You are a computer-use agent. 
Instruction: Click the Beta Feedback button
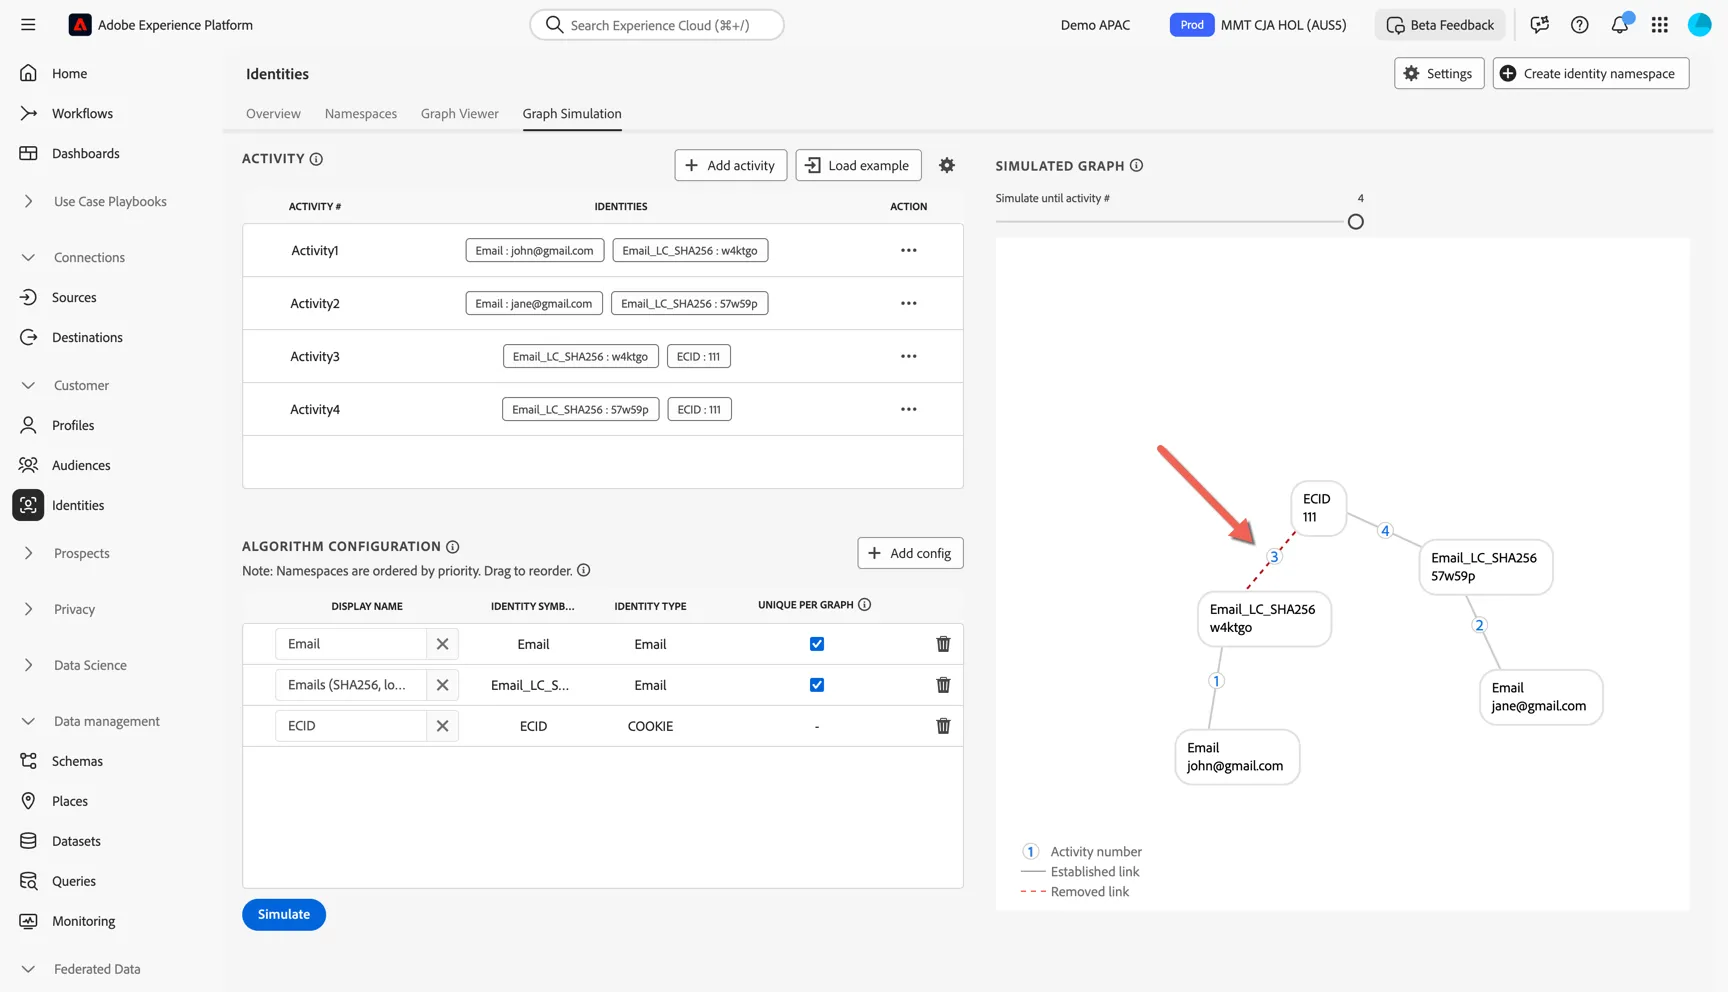pyautogui.click(x=1440, y=25)
